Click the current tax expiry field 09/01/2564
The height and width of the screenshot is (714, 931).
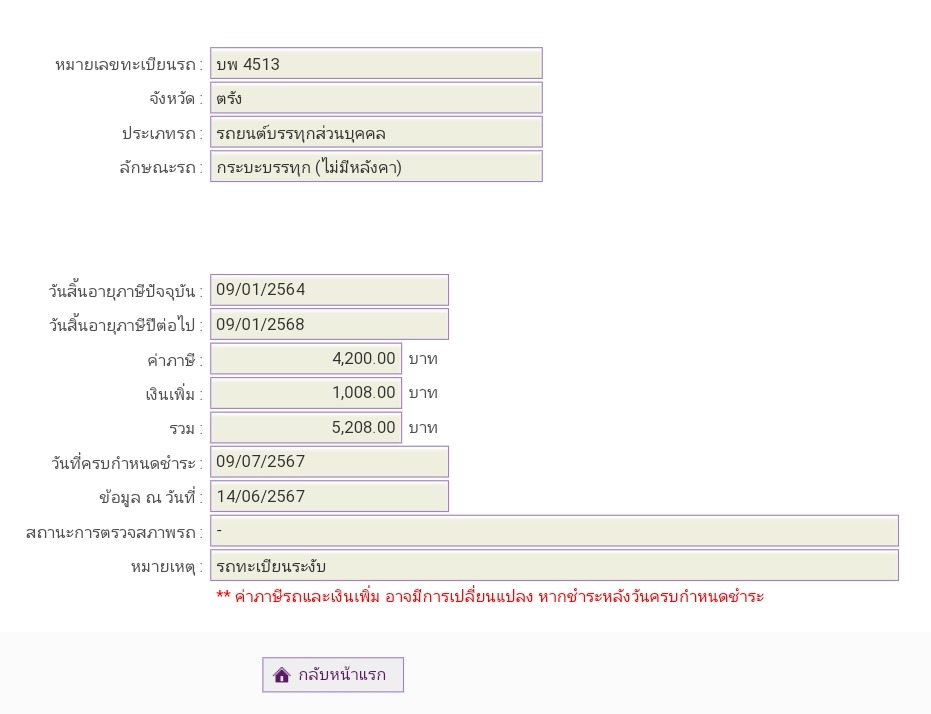coord(330,290)
